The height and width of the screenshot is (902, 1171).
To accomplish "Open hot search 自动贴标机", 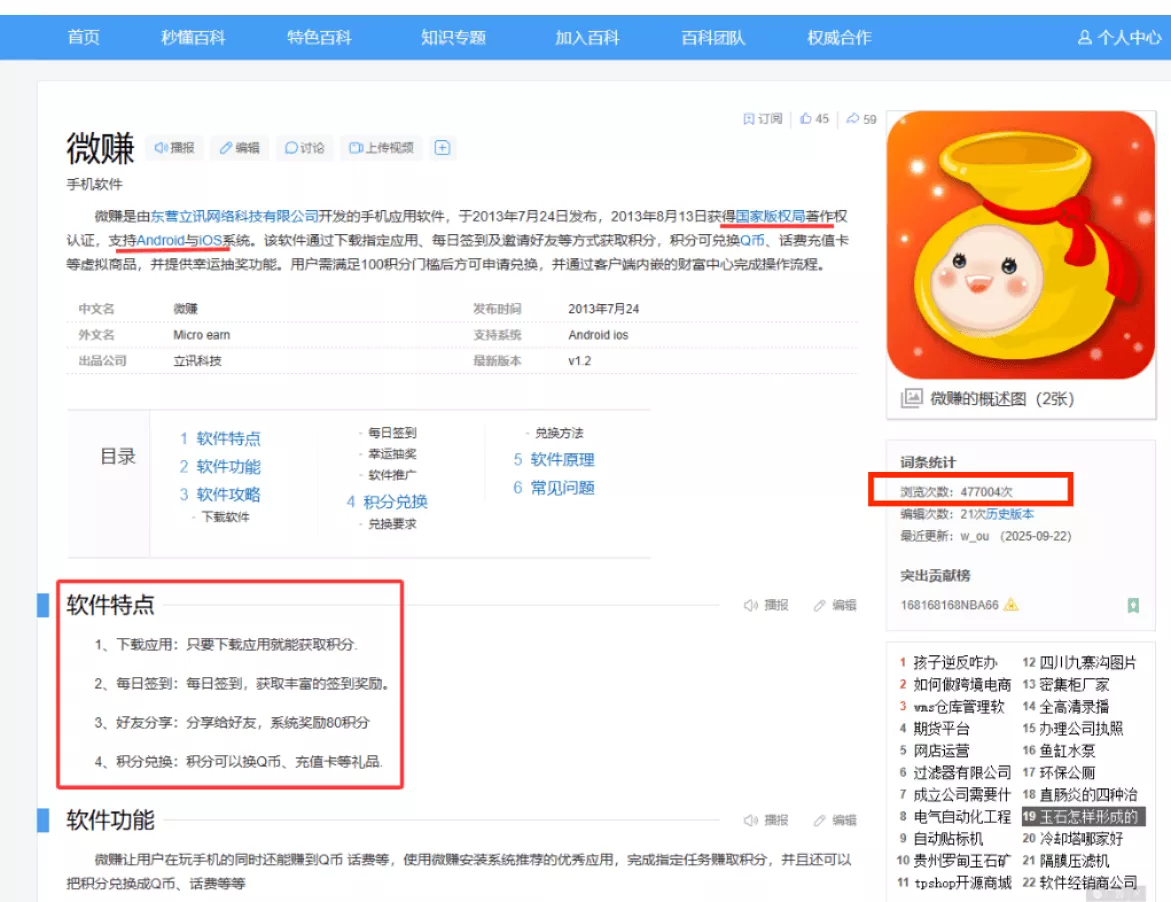I will [948, 839].
